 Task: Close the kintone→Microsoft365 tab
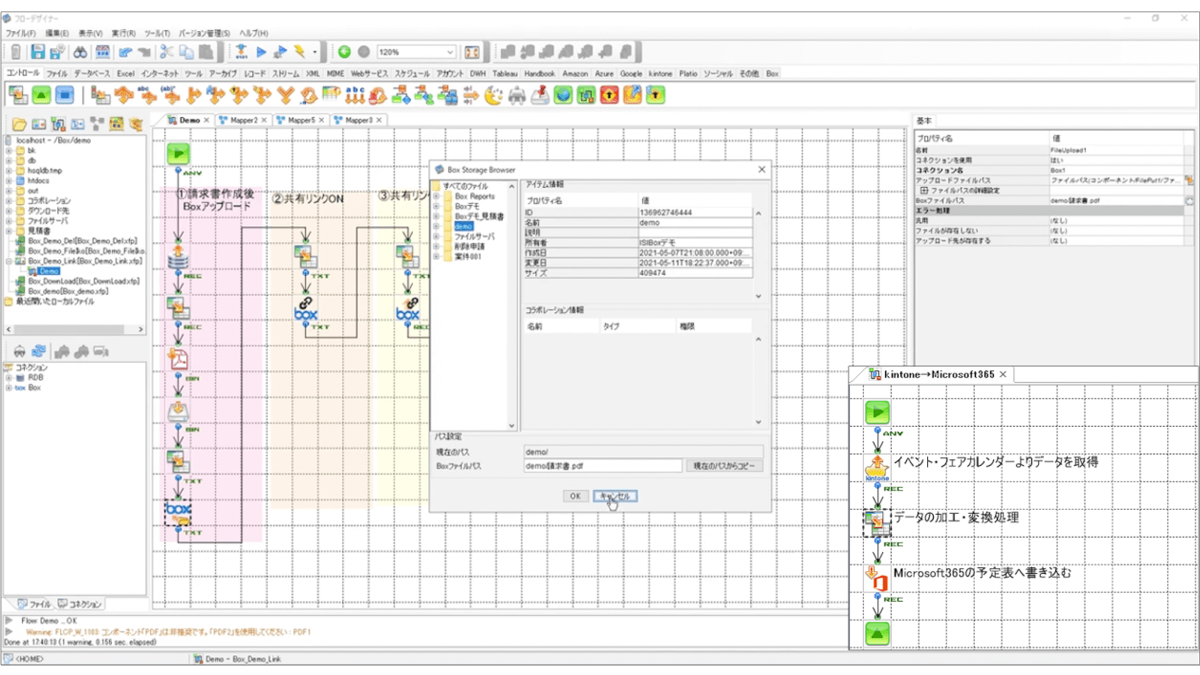pos(1004,374)
